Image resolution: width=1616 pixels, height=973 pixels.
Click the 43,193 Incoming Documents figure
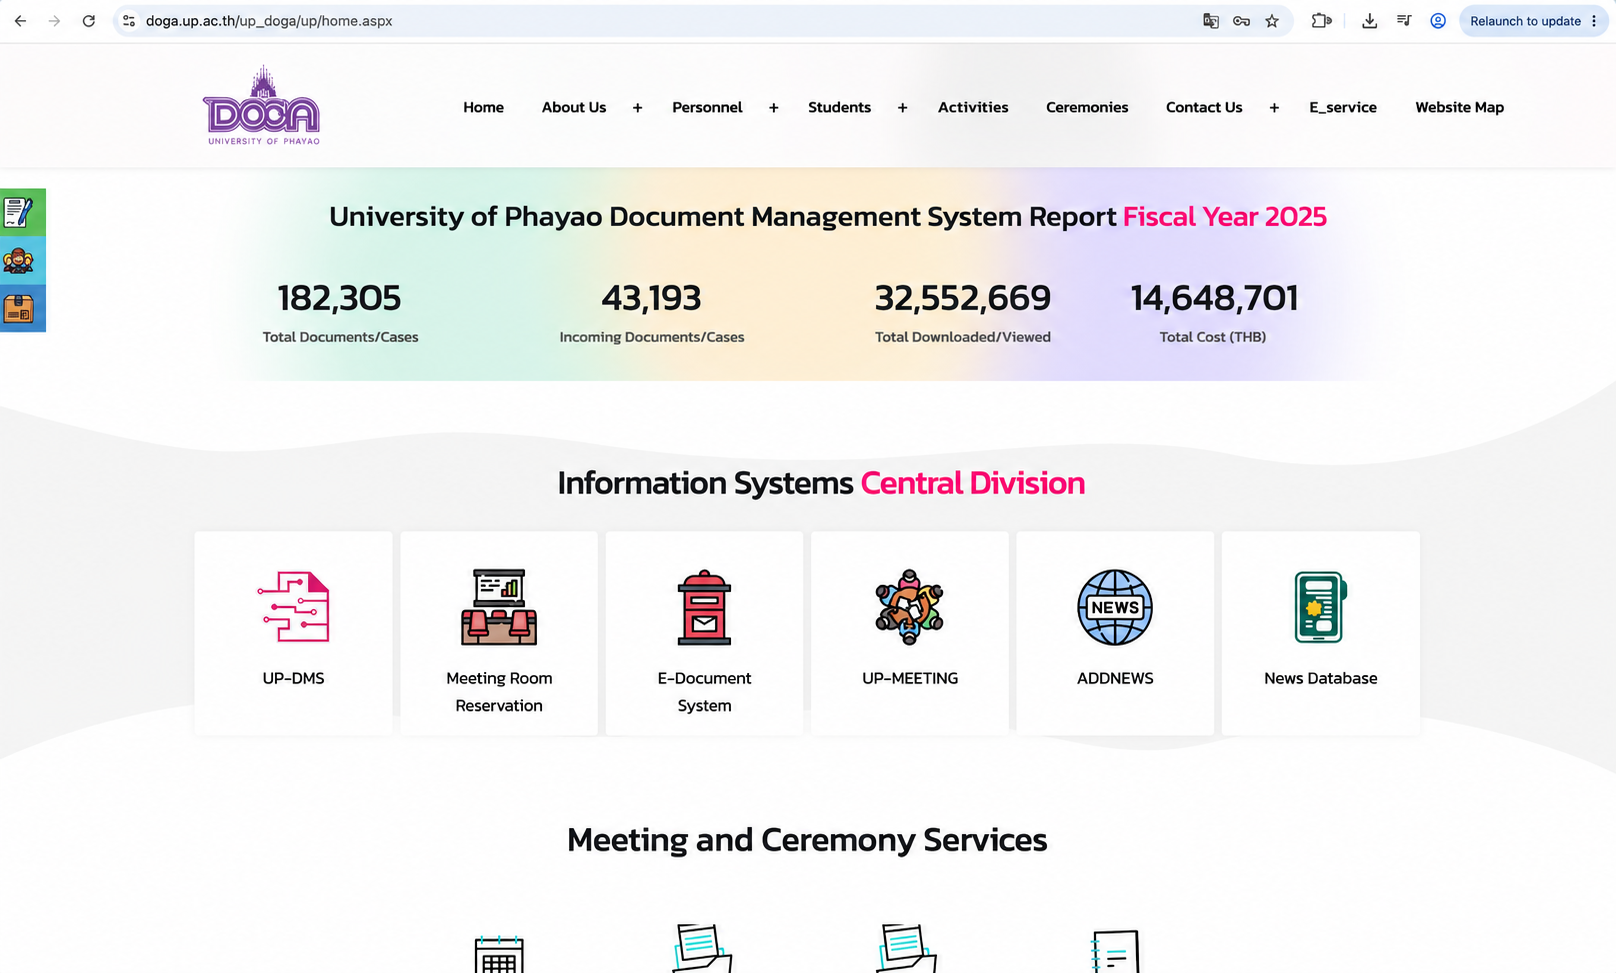click(x=651, y=298)
